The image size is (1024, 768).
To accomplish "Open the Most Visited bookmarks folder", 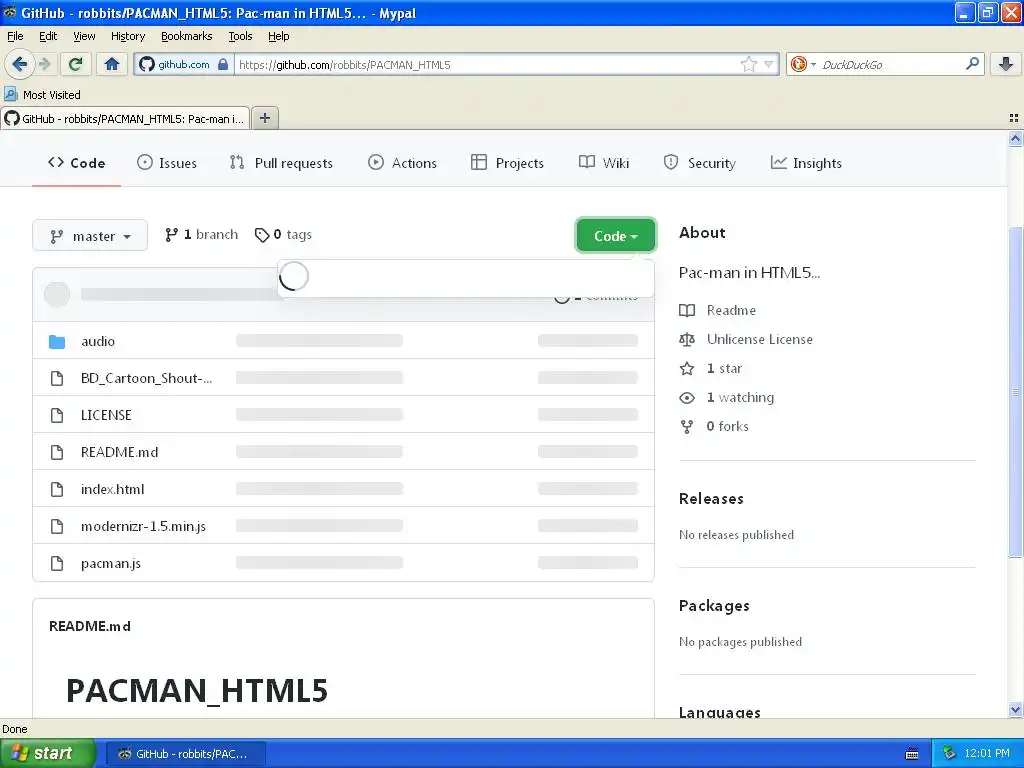I will [x=42, y=95].
